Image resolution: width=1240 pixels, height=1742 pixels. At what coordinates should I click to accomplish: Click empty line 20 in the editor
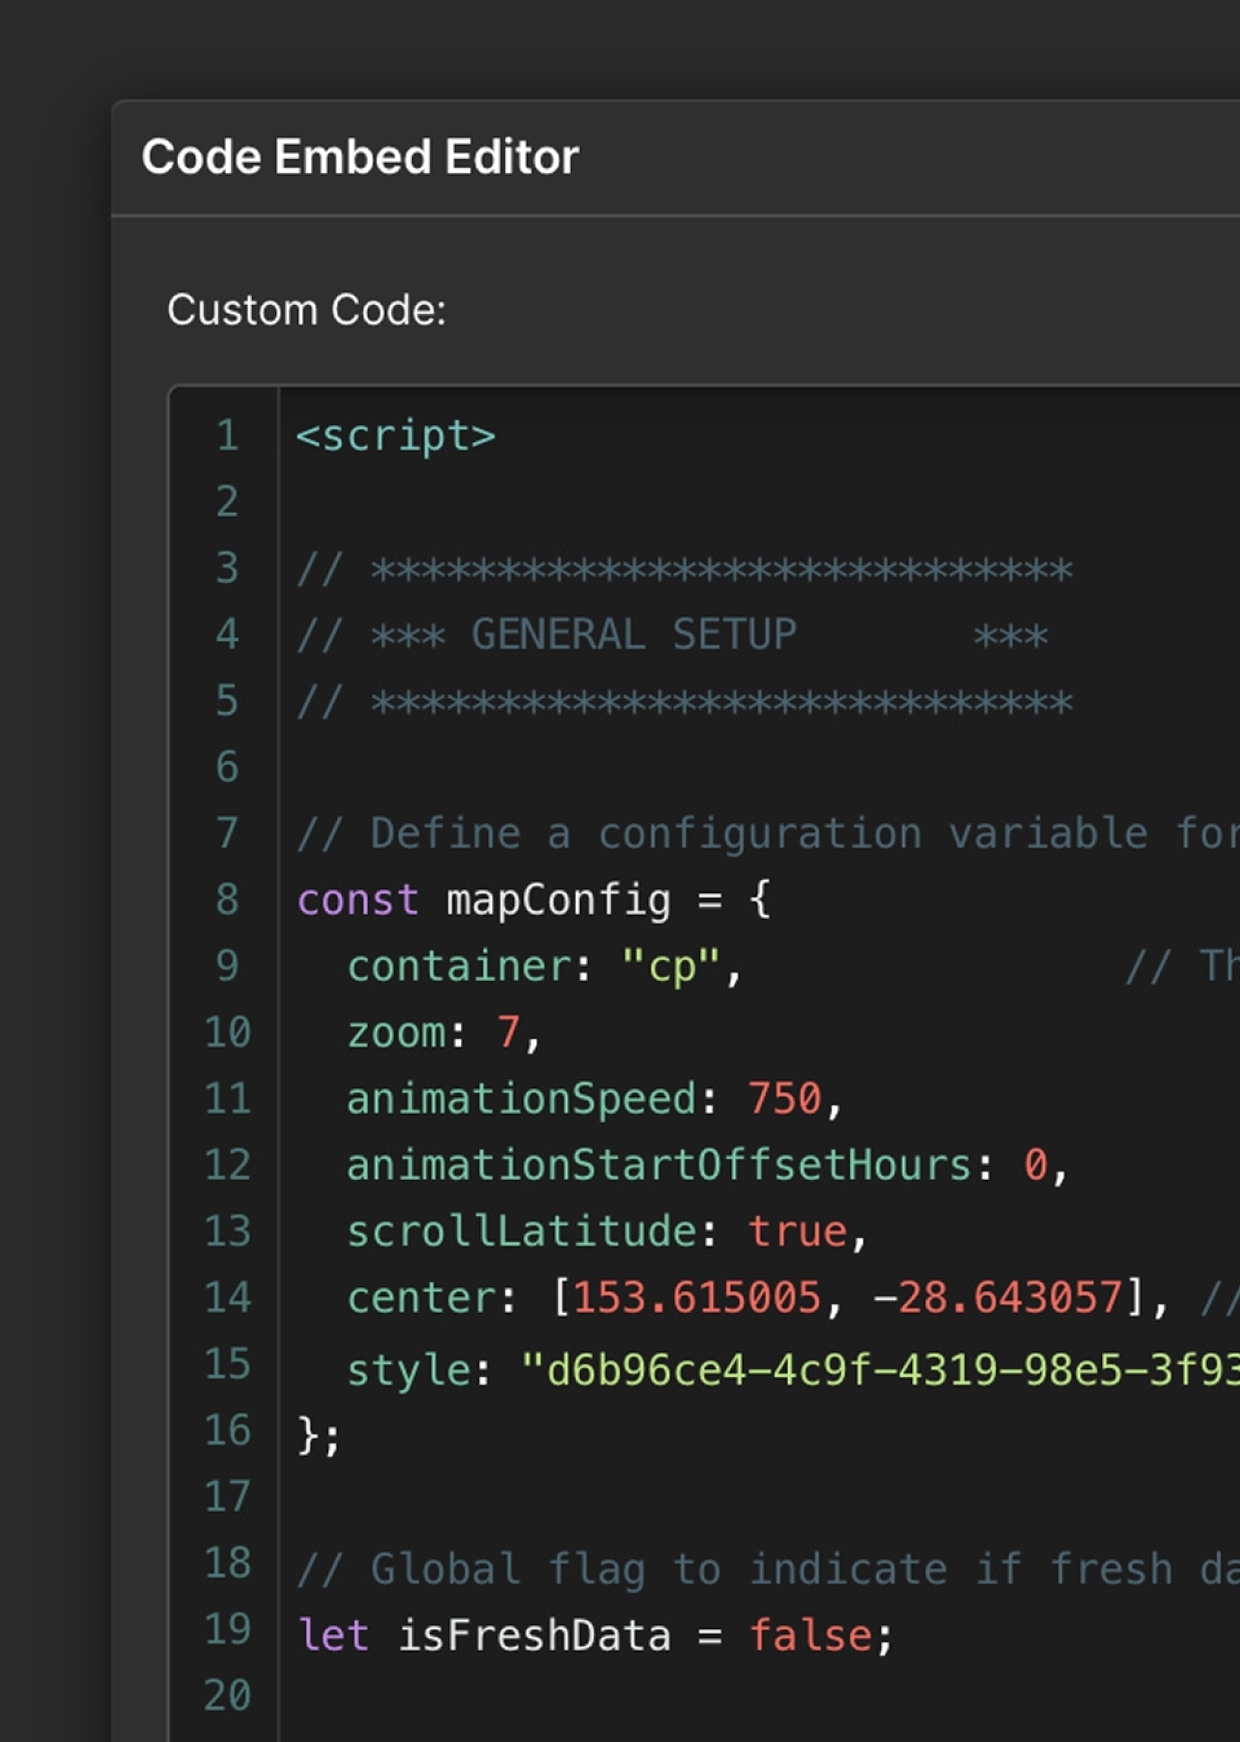[x=760, y=1695]
